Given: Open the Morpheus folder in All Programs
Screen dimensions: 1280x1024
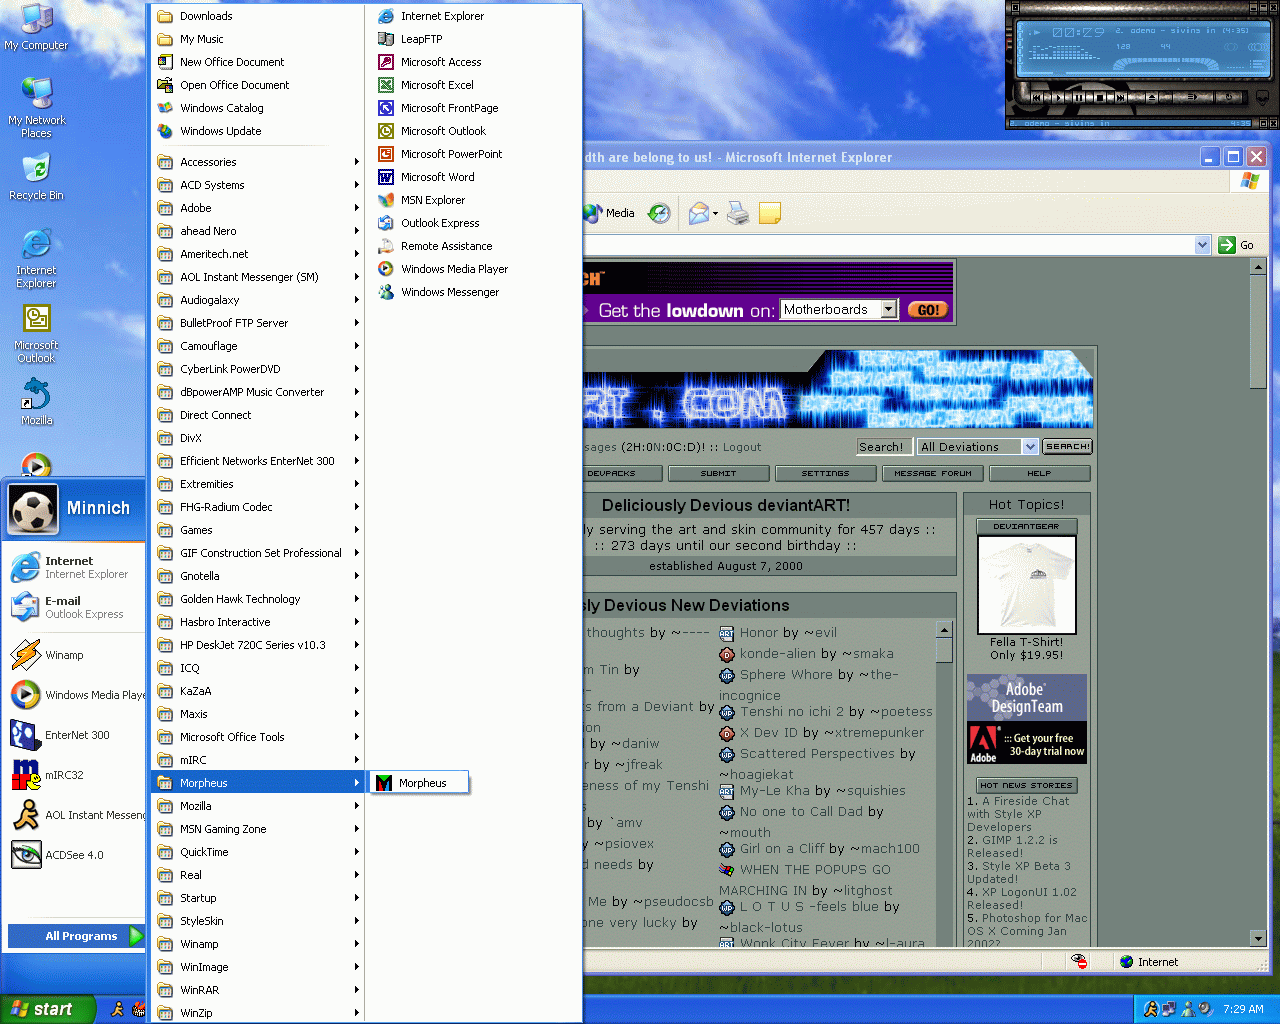Looking at the screenshot, I should click(257, 783).
